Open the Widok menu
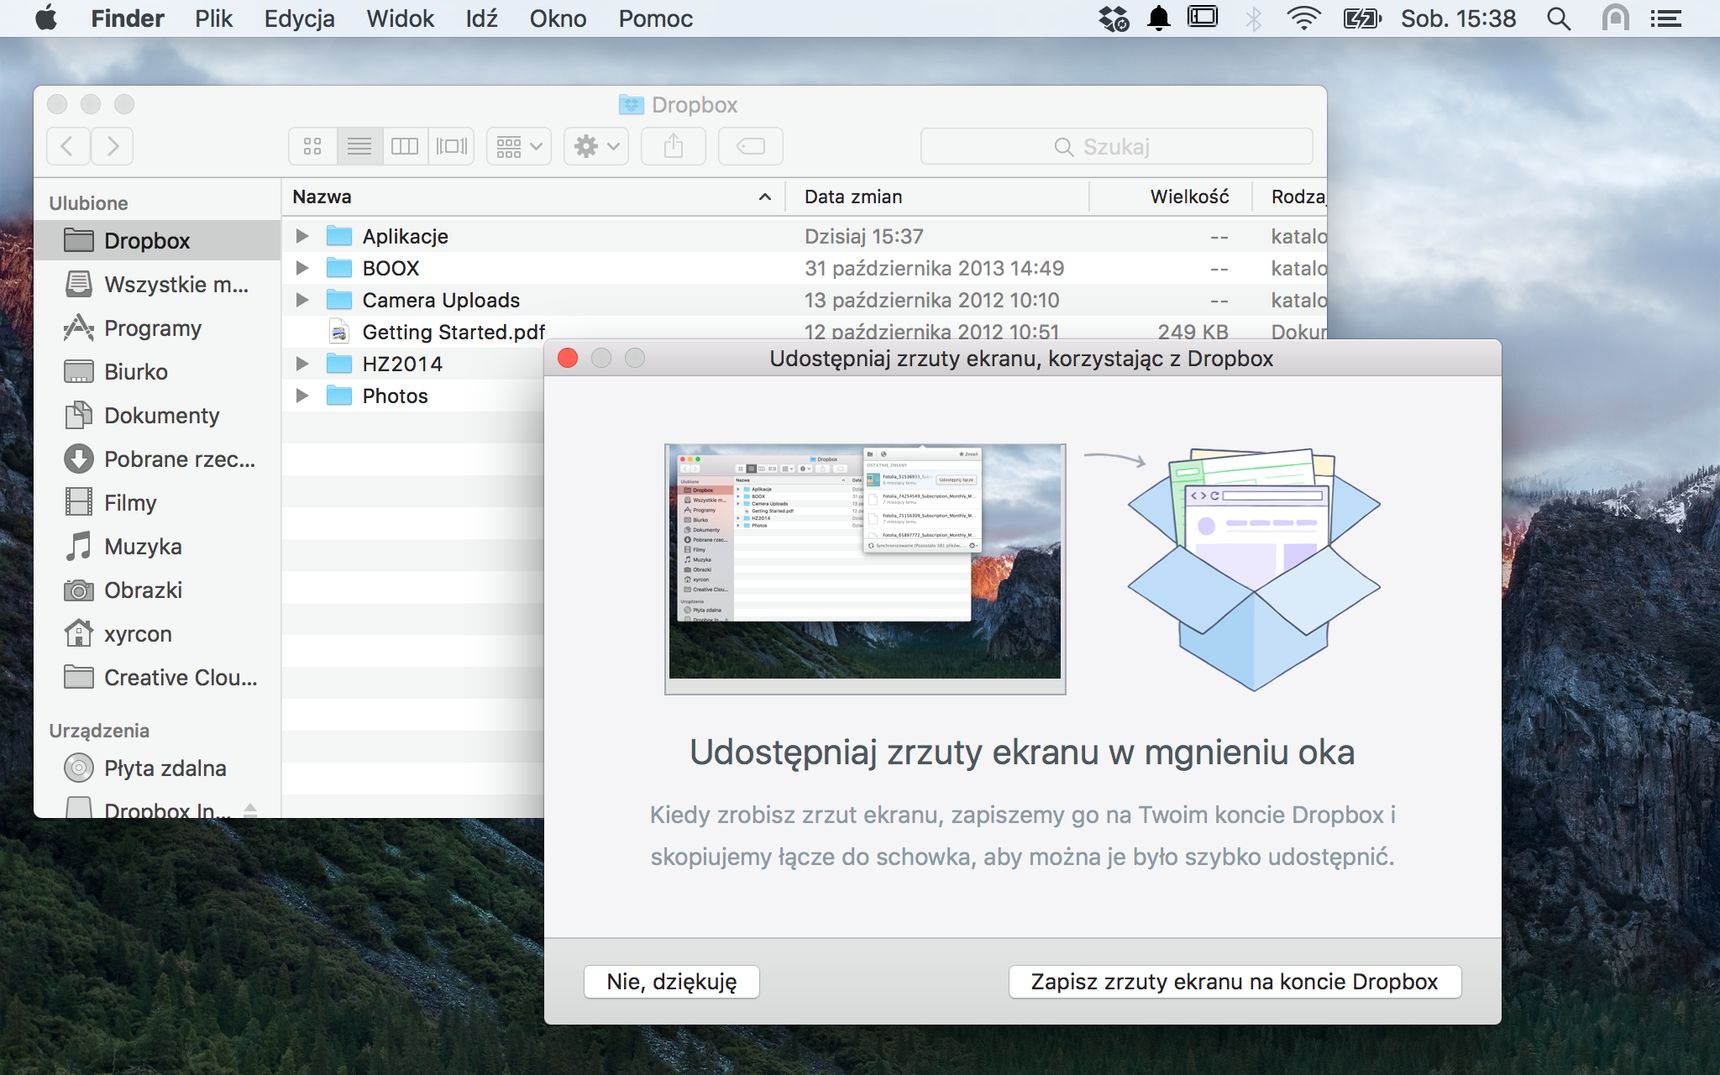Viewport: 1720px width, 1075px height. point(400,18)
